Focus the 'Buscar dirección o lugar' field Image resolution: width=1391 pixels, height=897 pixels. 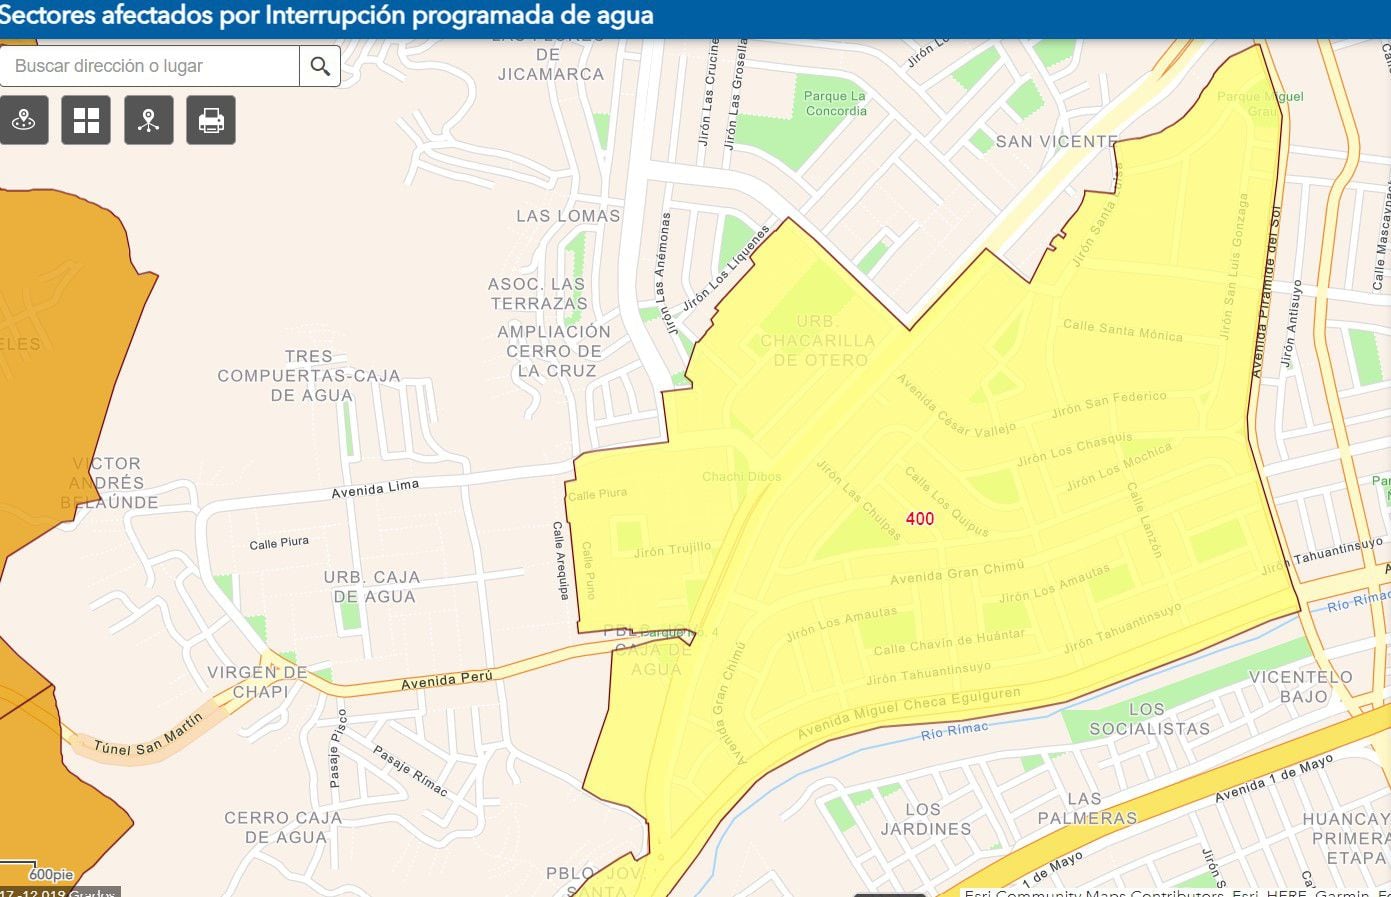point(150,66)
